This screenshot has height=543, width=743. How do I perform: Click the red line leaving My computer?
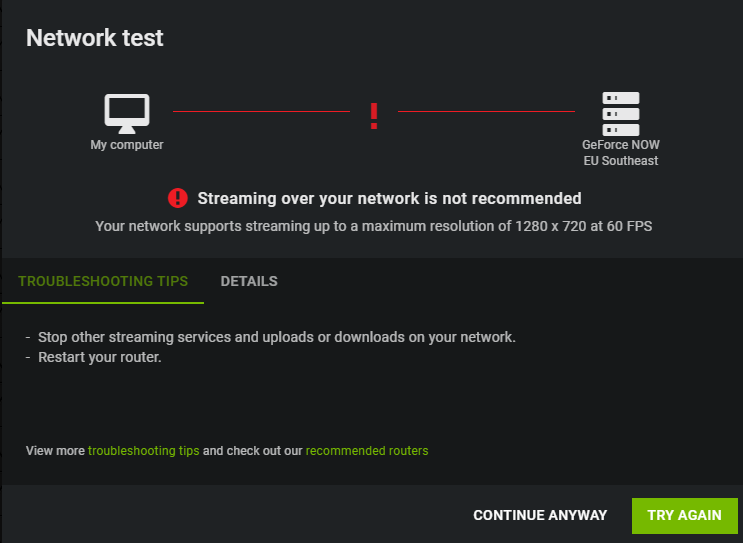[x=261, y=111]
